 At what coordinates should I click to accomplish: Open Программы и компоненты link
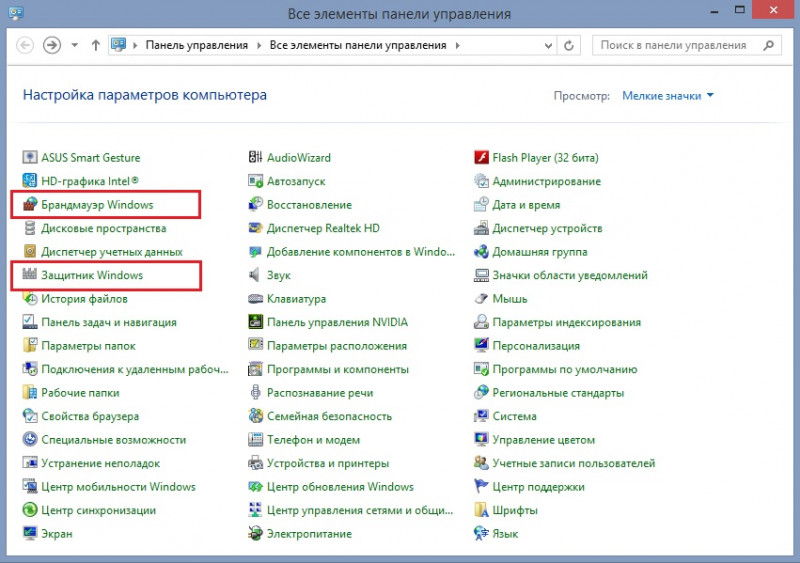[338, 369]
